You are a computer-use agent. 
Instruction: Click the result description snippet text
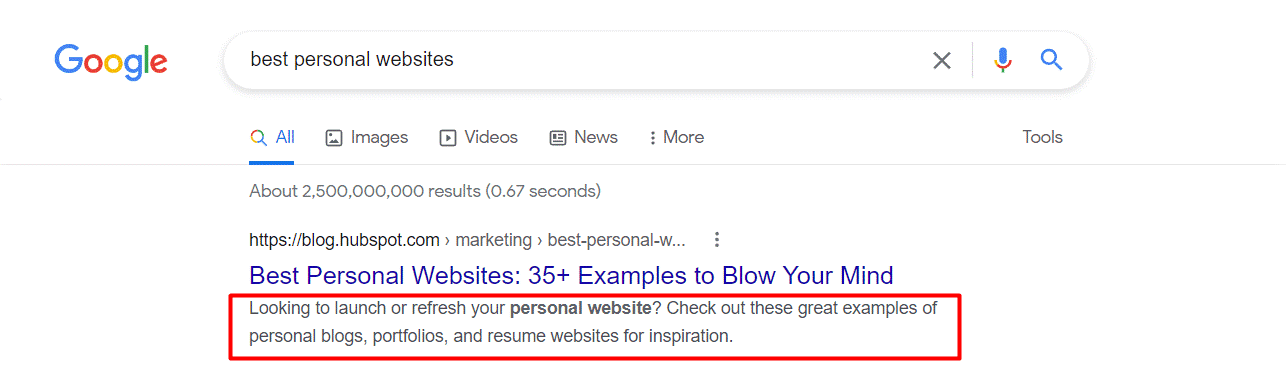coord(593,322)
